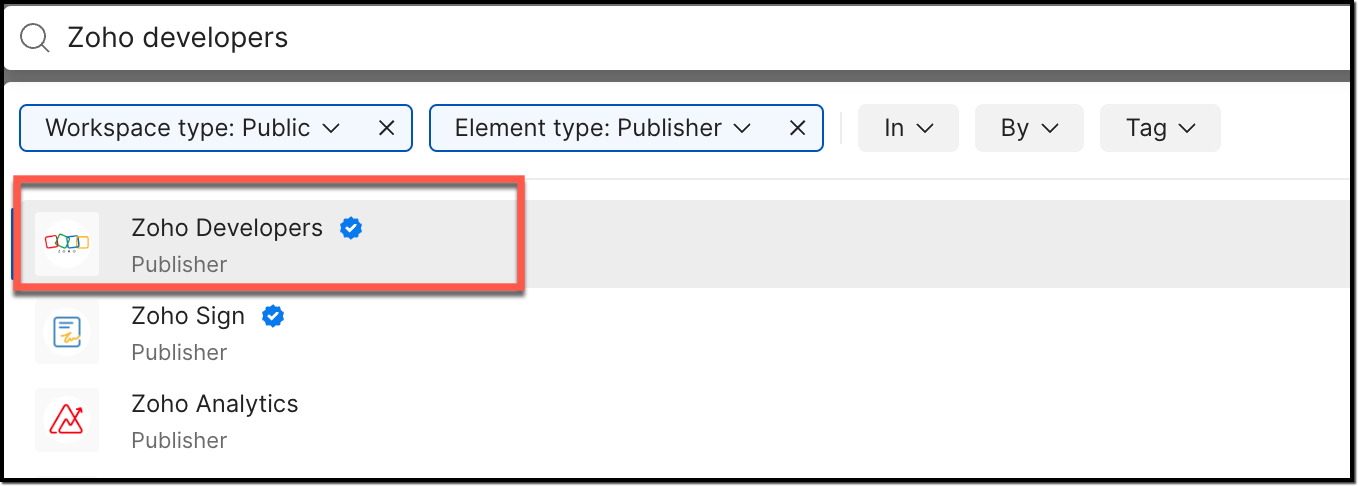Screen dimensions: 1358x486
Task: Click the Zoho Sign logo icon
Action: [67, 331]
